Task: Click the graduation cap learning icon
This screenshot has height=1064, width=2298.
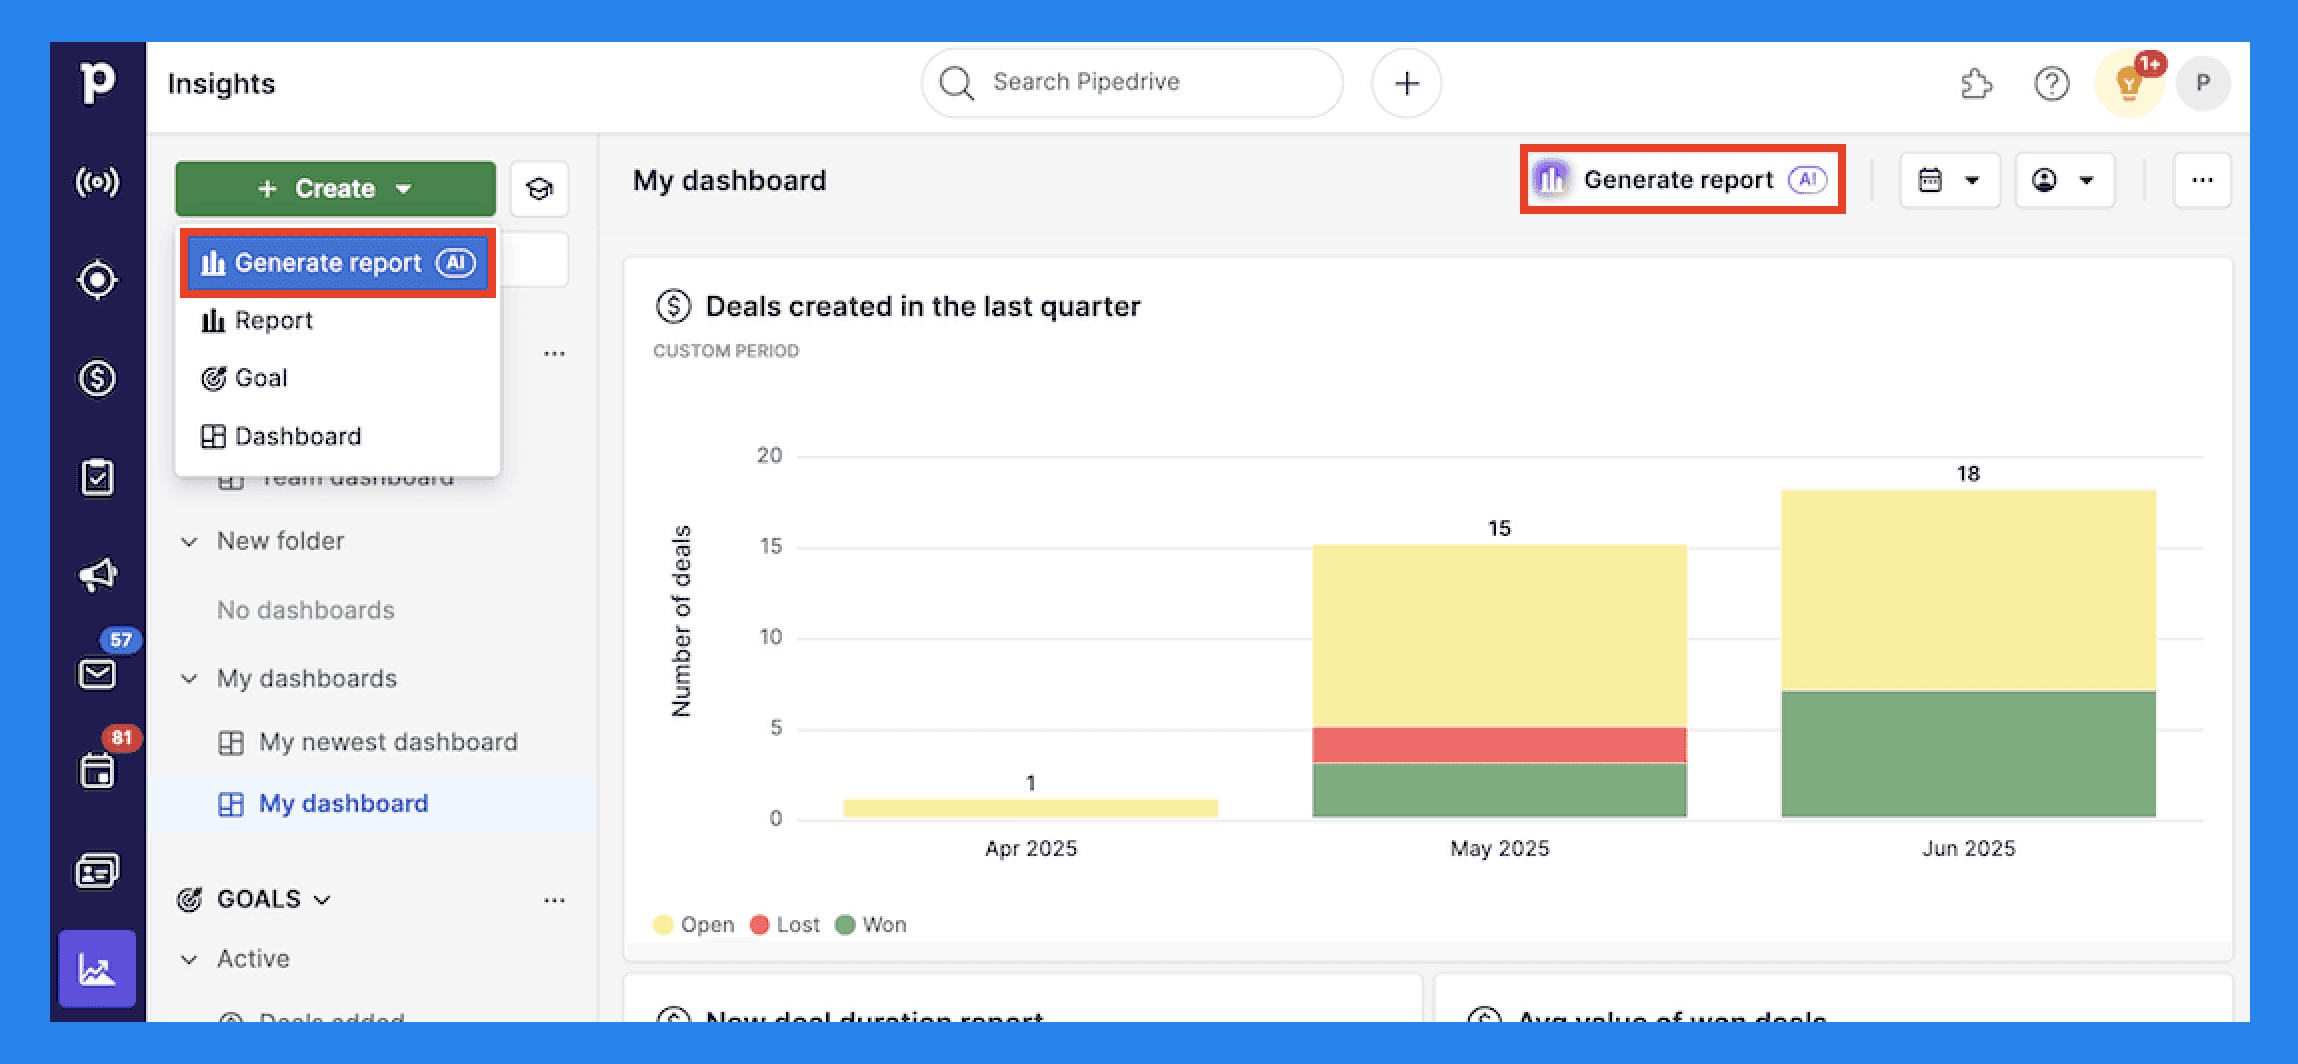Action: tap(540, 188)
